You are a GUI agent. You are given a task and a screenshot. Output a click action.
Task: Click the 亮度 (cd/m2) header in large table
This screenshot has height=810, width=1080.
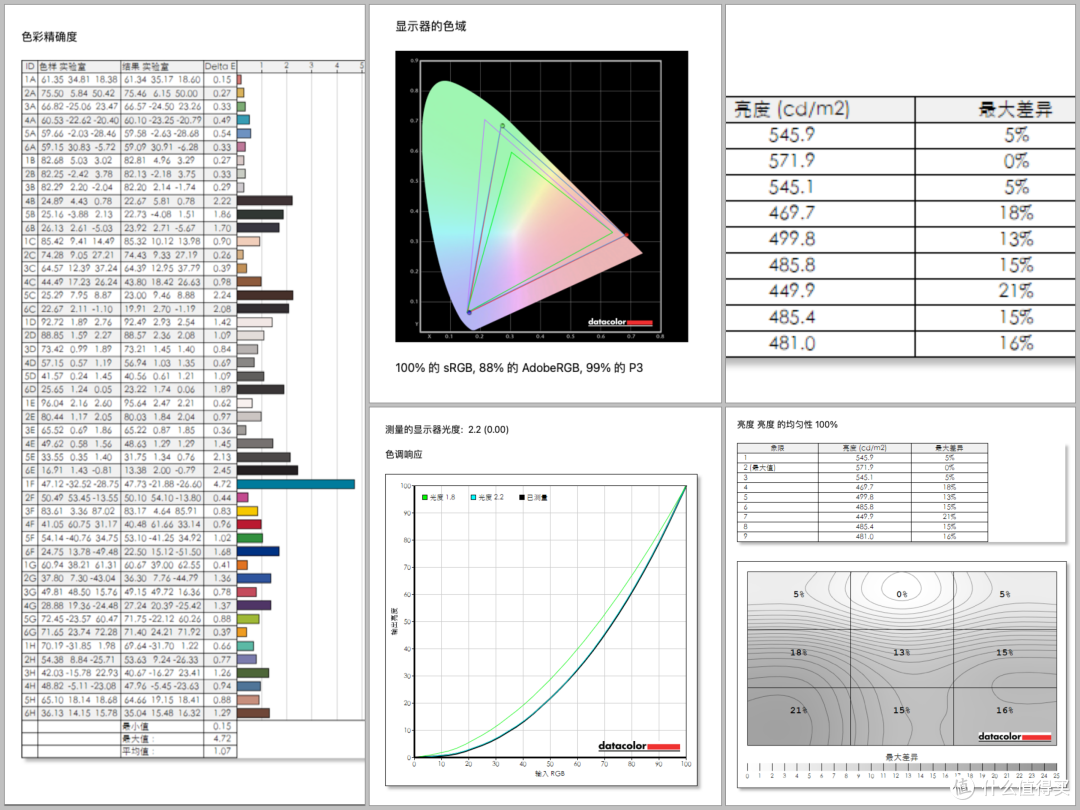point(792,109)
